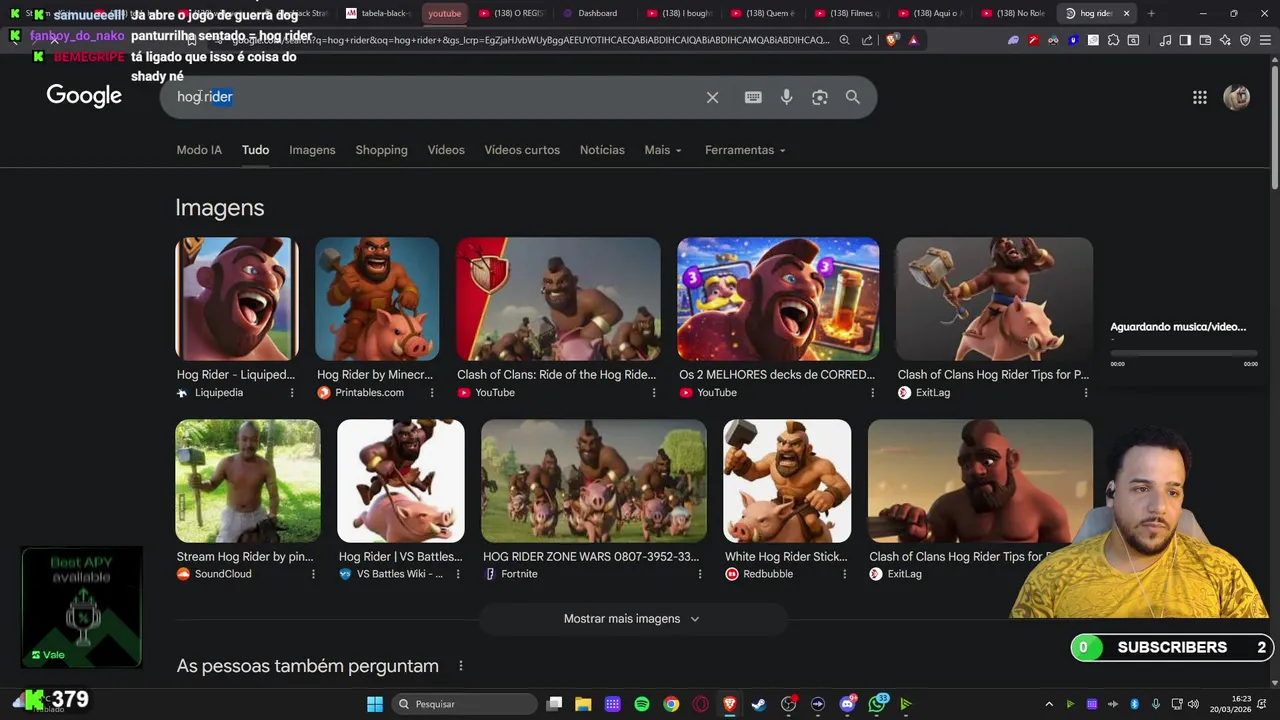Open Hog Rider - Liquipedia result title
The width and height of the screenshot is (1280, 720).
[x=236, y=375]
